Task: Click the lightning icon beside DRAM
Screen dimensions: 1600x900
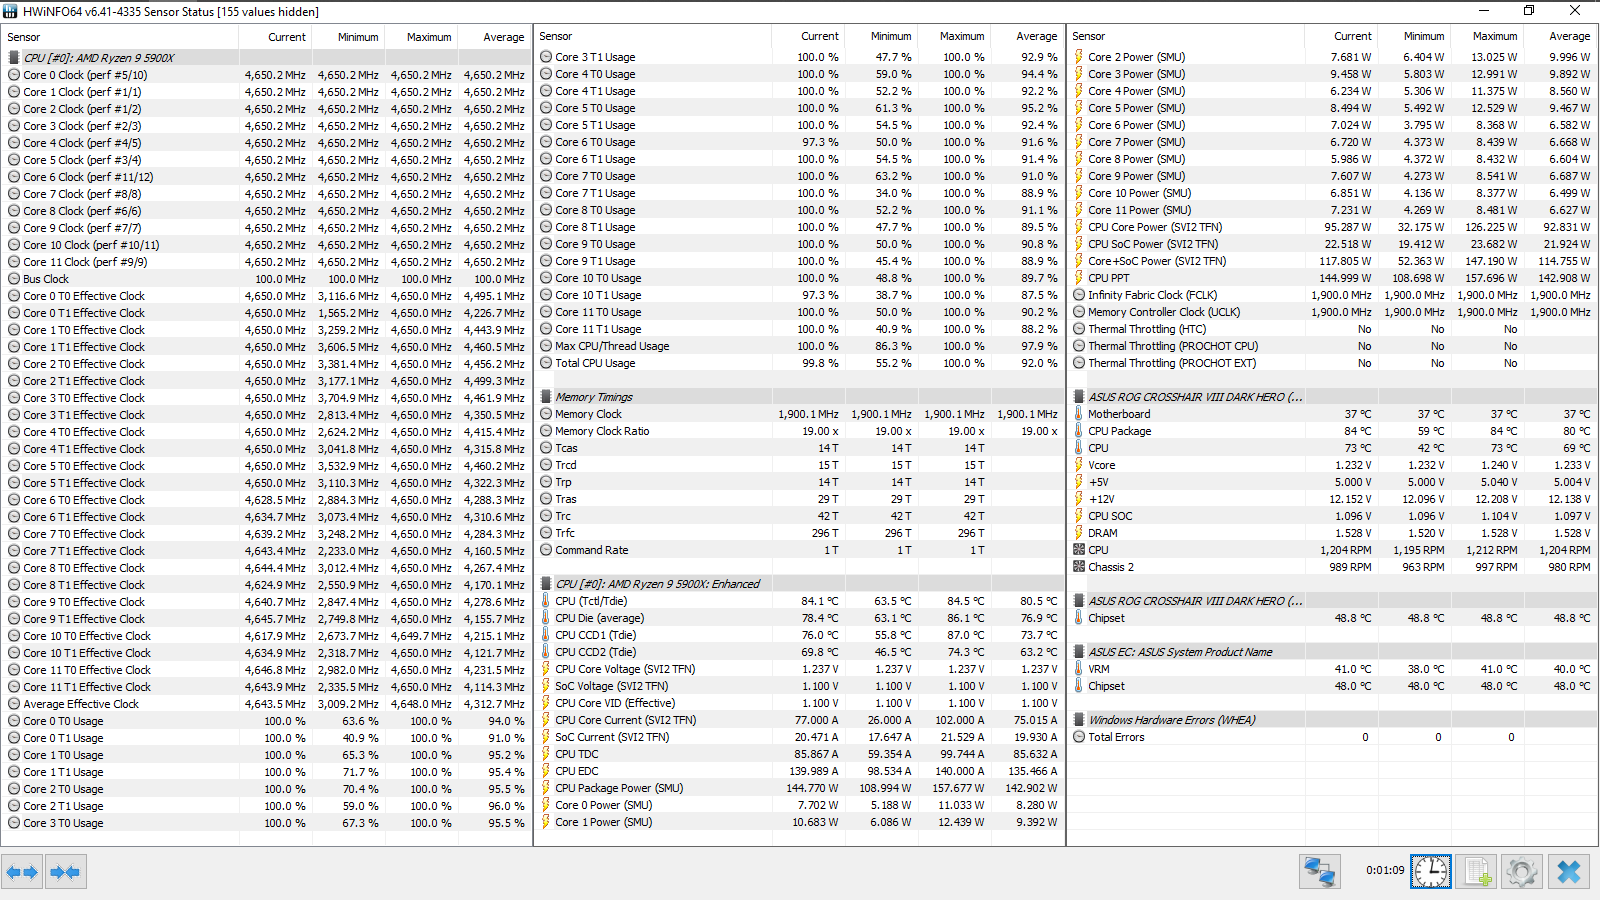Action: (1079, 533)
